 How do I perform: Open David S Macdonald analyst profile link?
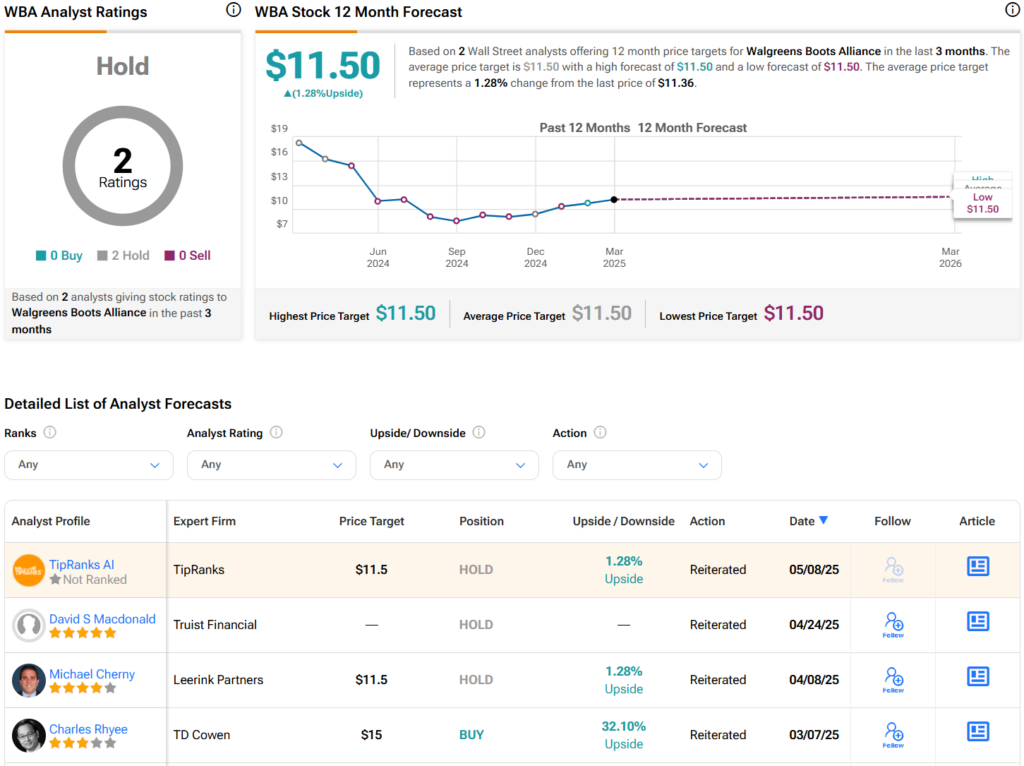[x=103, y=618]
